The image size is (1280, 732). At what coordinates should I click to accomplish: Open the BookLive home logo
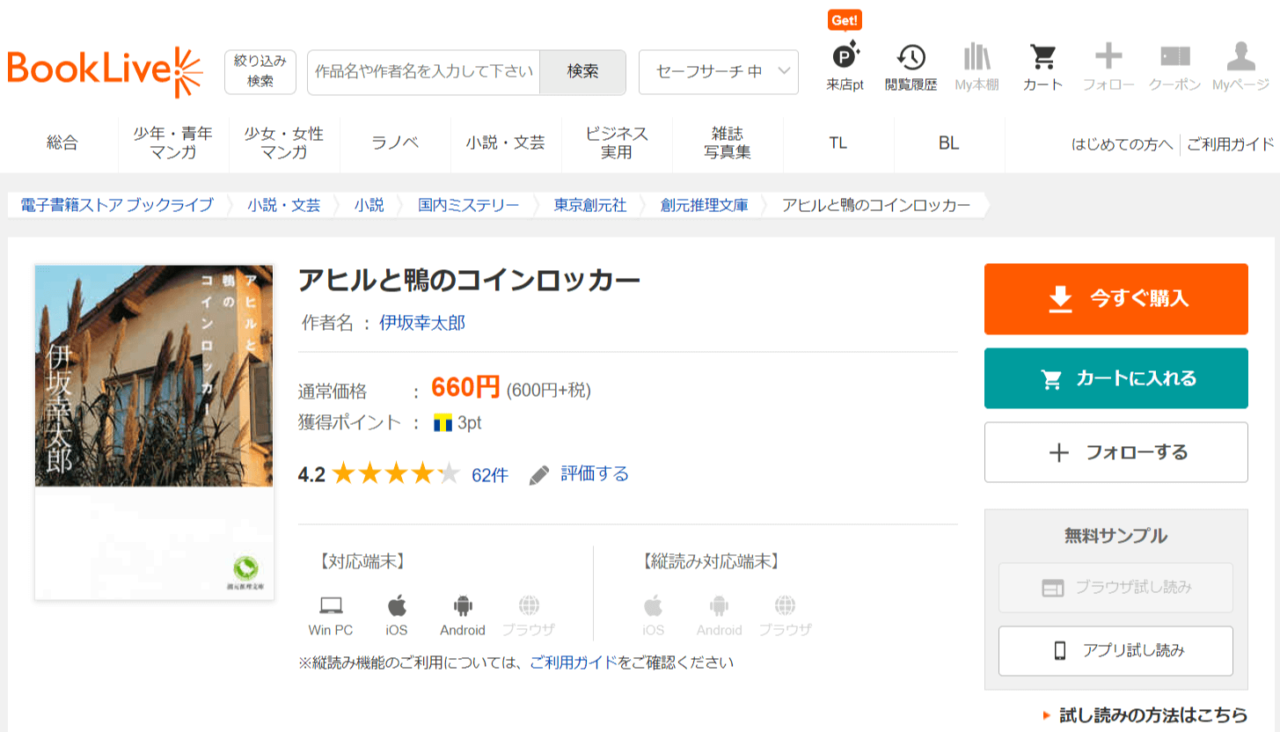[x=105, y=72]
